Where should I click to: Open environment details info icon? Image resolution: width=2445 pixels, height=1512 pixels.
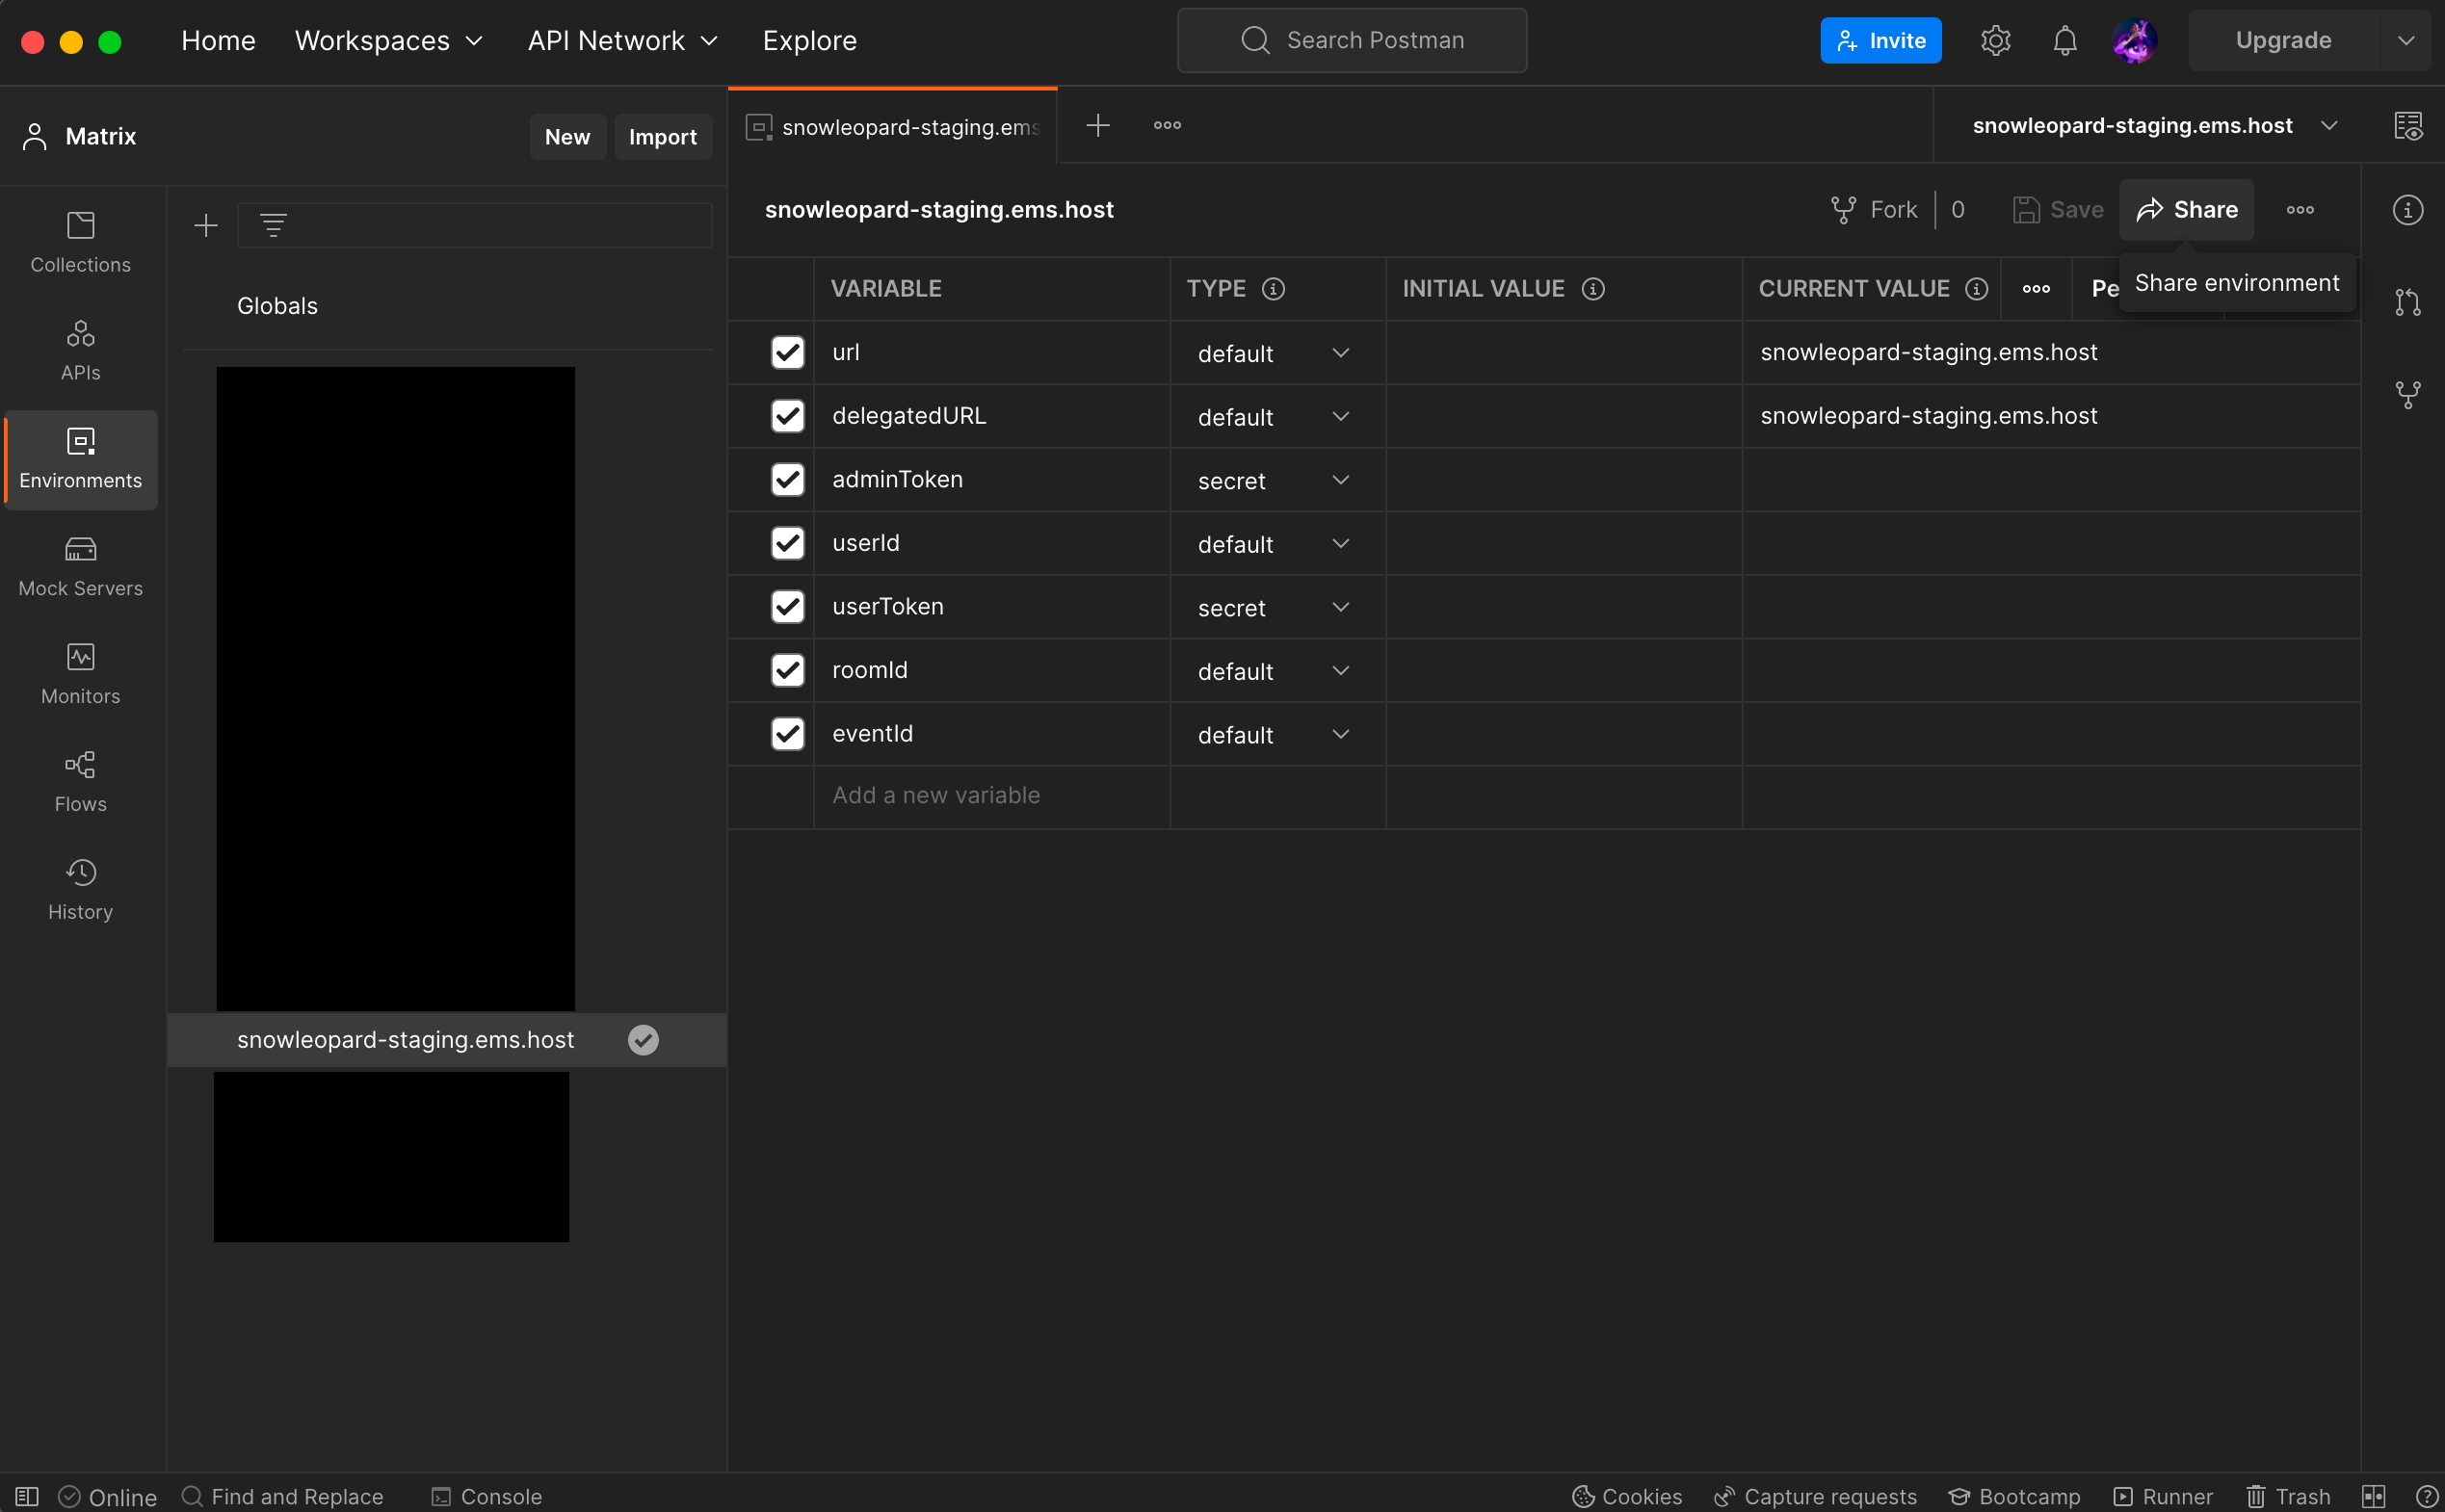pos(2408,210)
